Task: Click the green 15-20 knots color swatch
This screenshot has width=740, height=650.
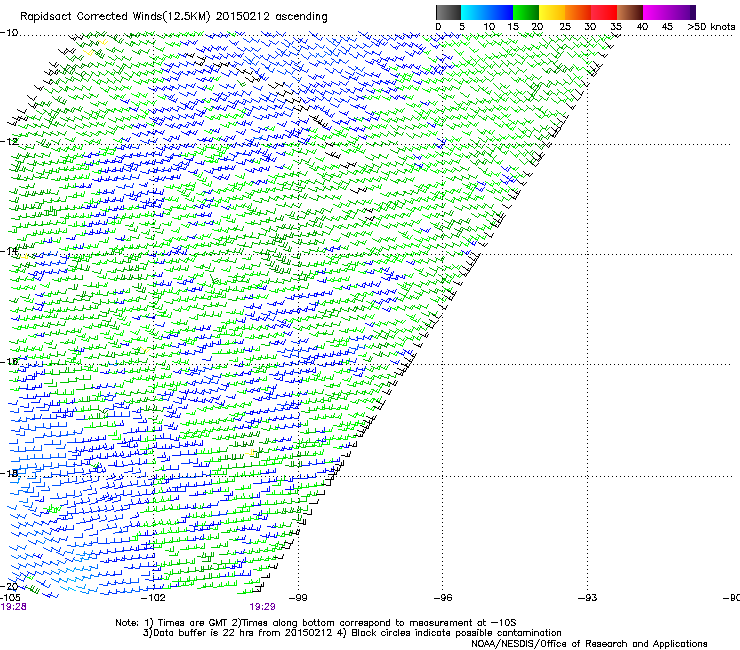Action: coord(526,12)
